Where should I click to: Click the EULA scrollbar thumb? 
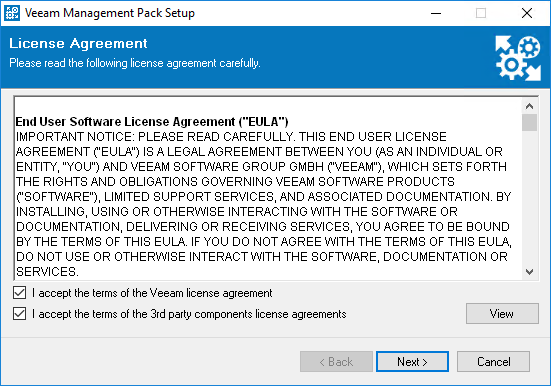coord(529,122)
